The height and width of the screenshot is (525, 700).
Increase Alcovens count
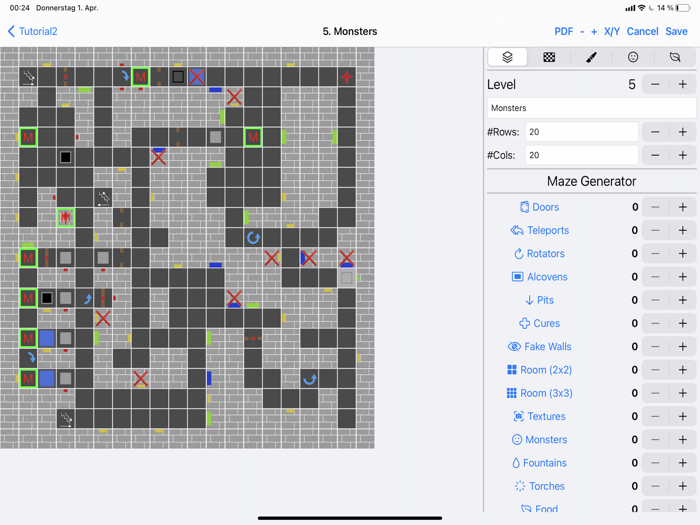click(683, 277)
